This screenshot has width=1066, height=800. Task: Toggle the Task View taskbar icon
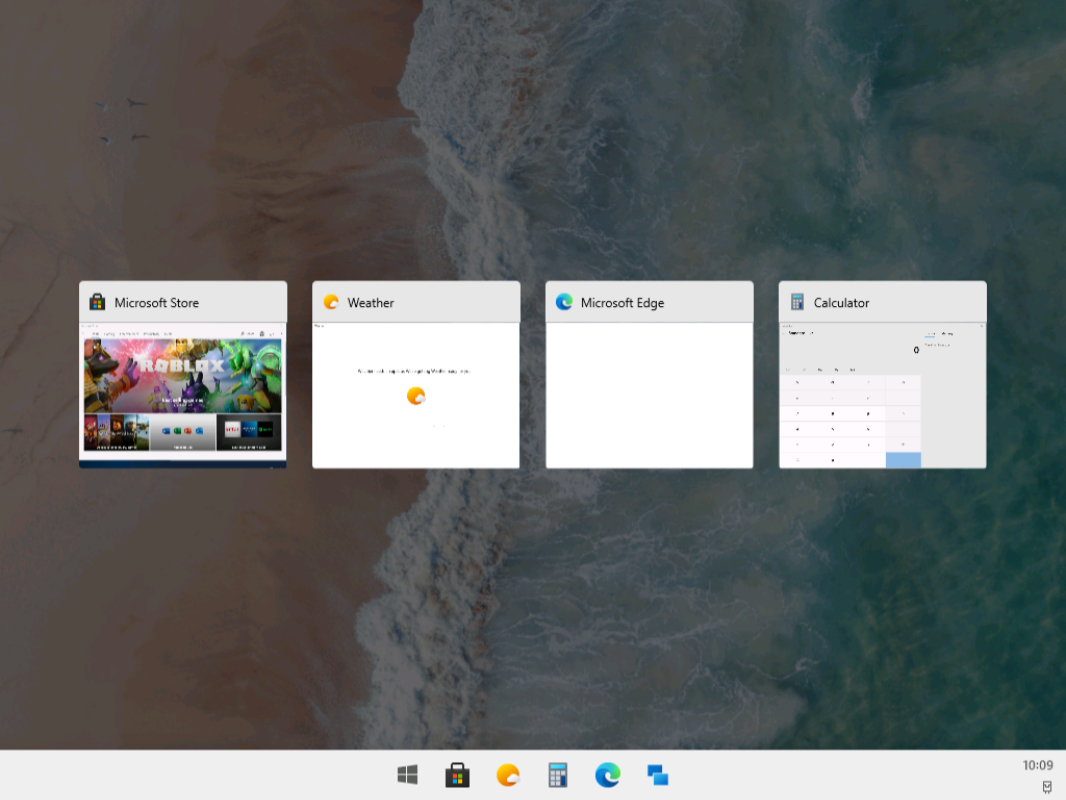[x=657, y=775]
